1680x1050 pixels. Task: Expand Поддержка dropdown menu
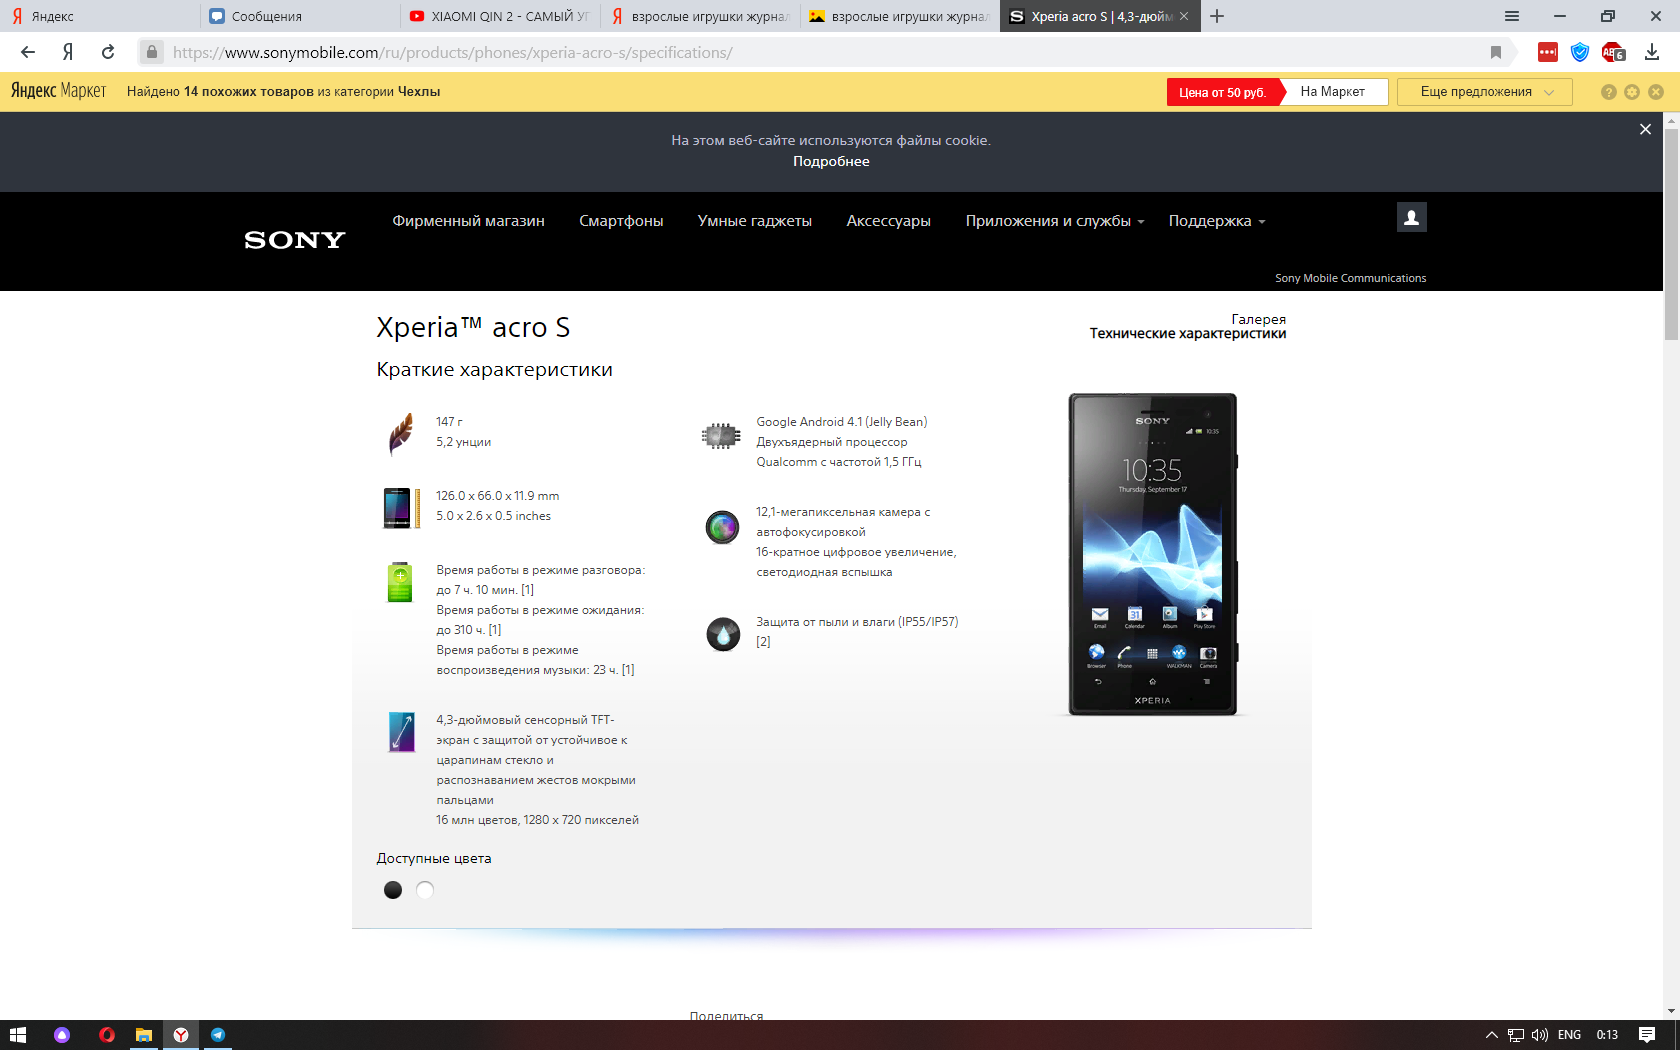tap(1217, 221)
